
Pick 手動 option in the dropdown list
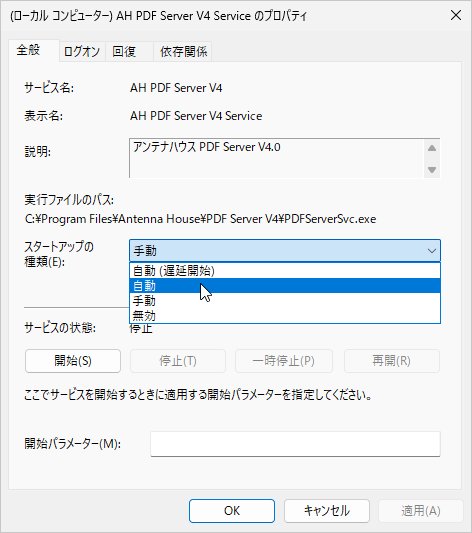pos(285,300)
